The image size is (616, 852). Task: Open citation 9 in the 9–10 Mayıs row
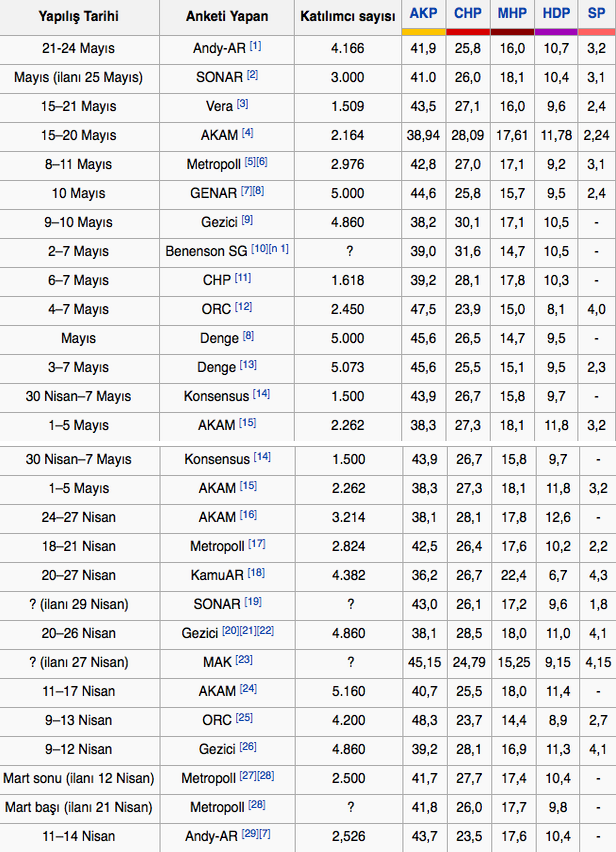[246, 220]
